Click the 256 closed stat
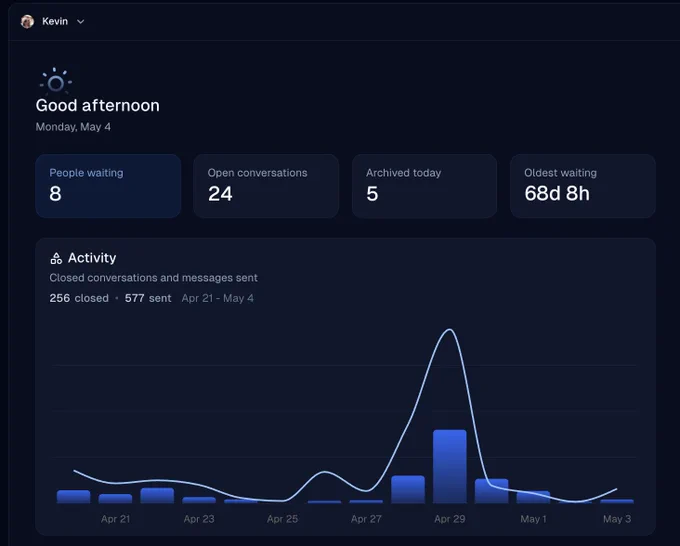Viewport: 680px width, 546px height. [x=79, y=298]
